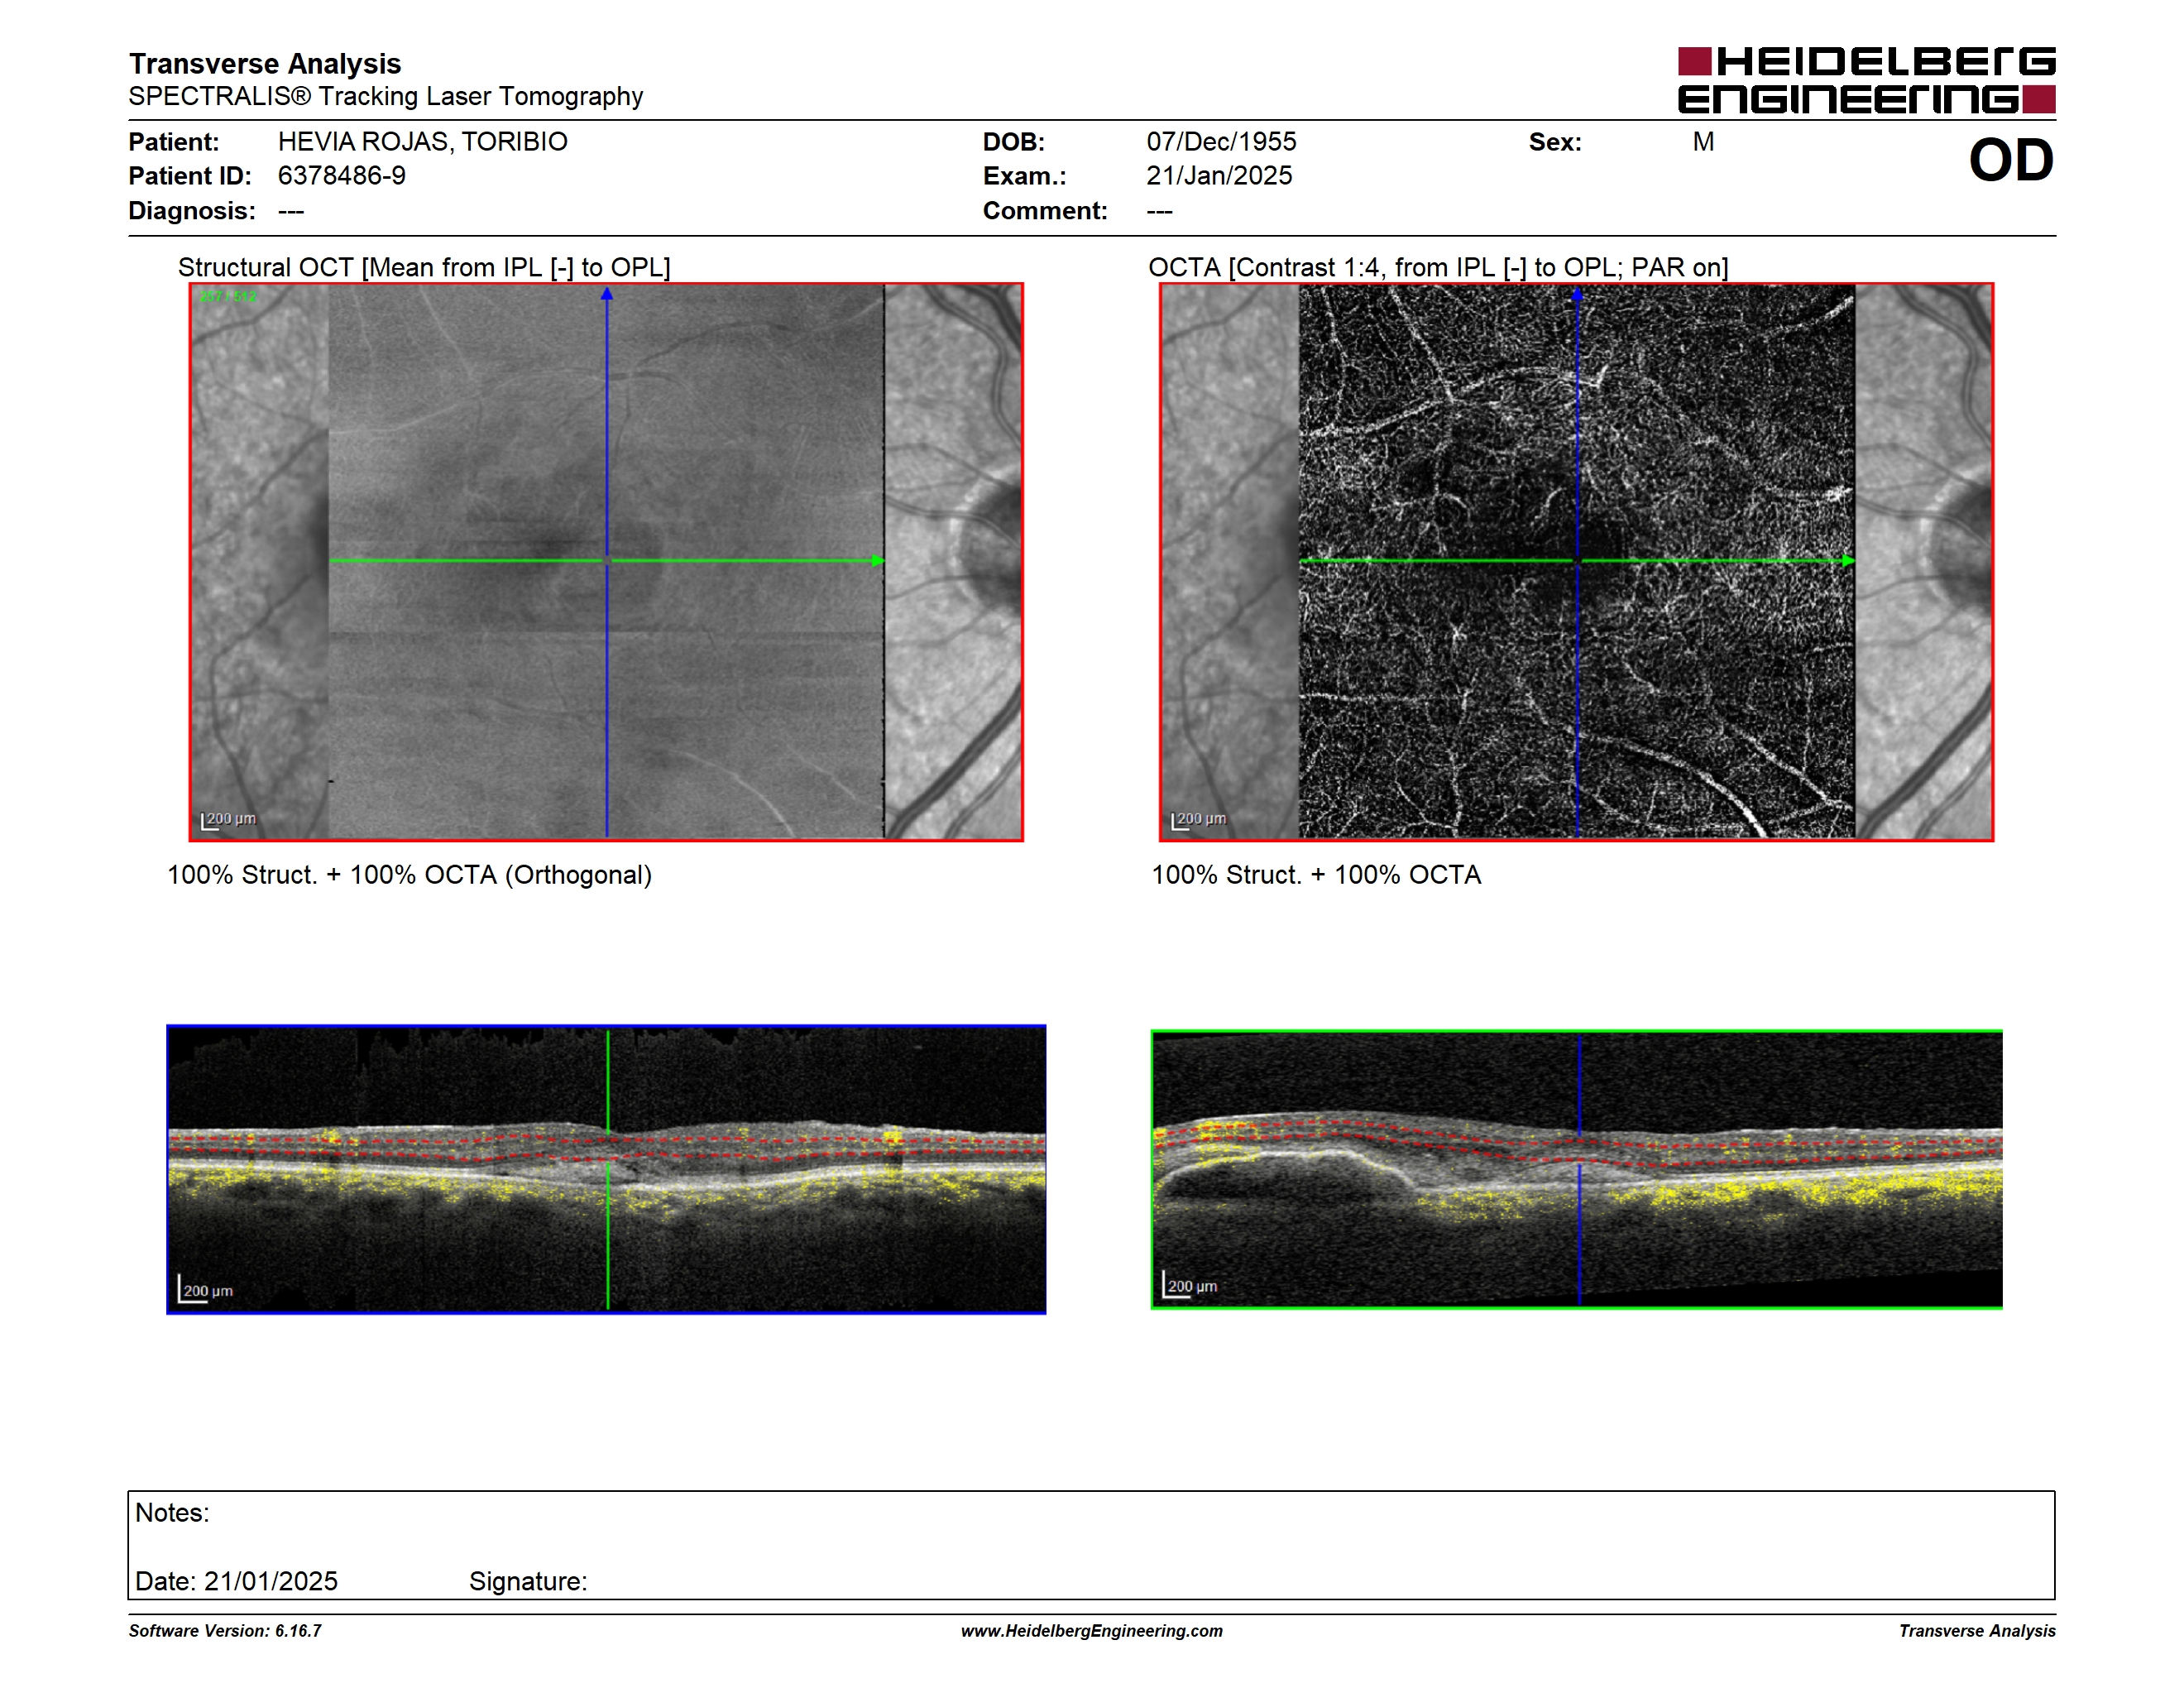2184x1688 pixels.
Task: Click the Sex value M
Action: pyautogui.click(x=1703, y=142)
